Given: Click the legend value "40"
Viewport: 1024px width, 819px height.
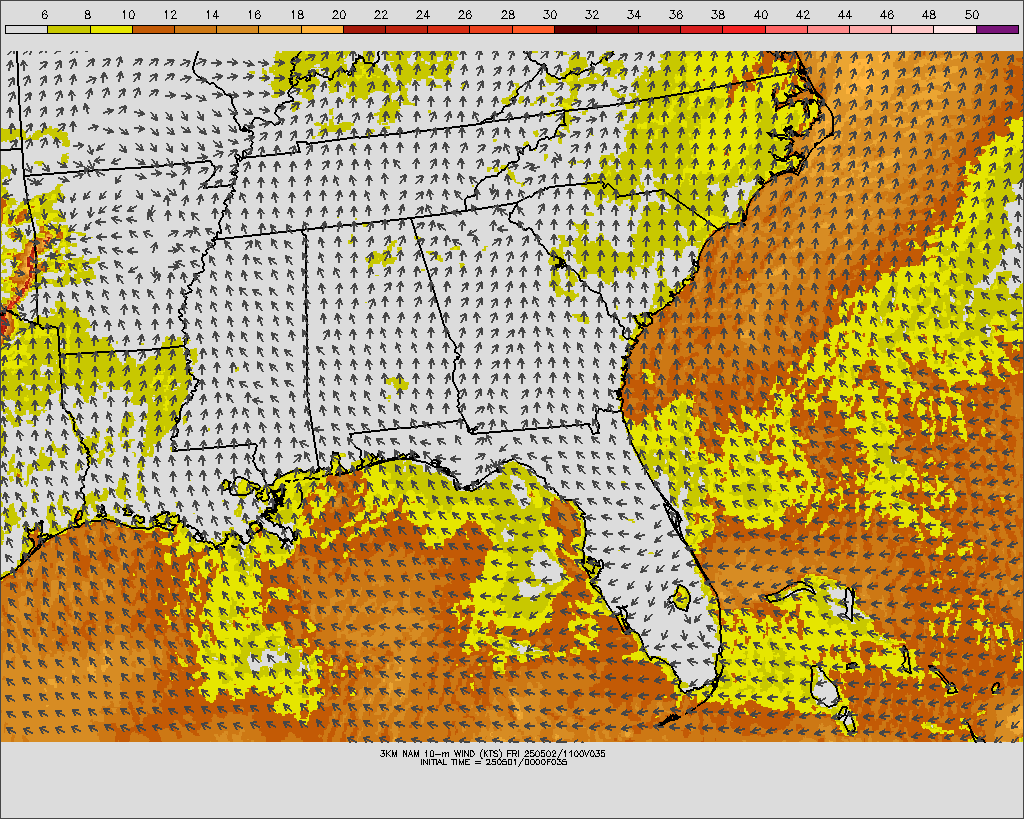Looking at the screenshot, I should pyautogui.click(x=760, y=14).
